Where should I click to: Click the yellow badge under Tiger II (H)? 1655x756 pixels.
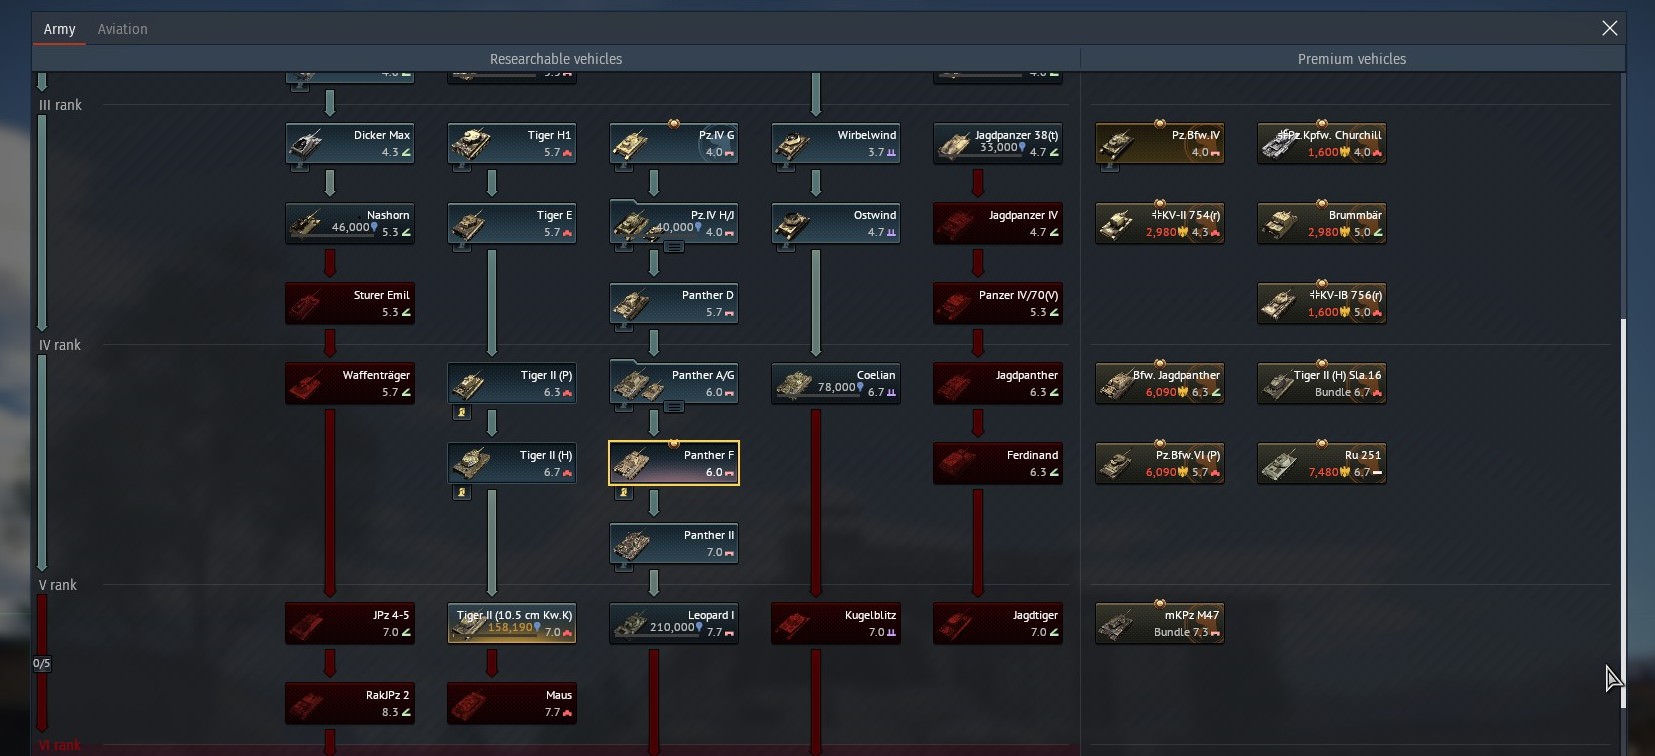tap(461, 492)
